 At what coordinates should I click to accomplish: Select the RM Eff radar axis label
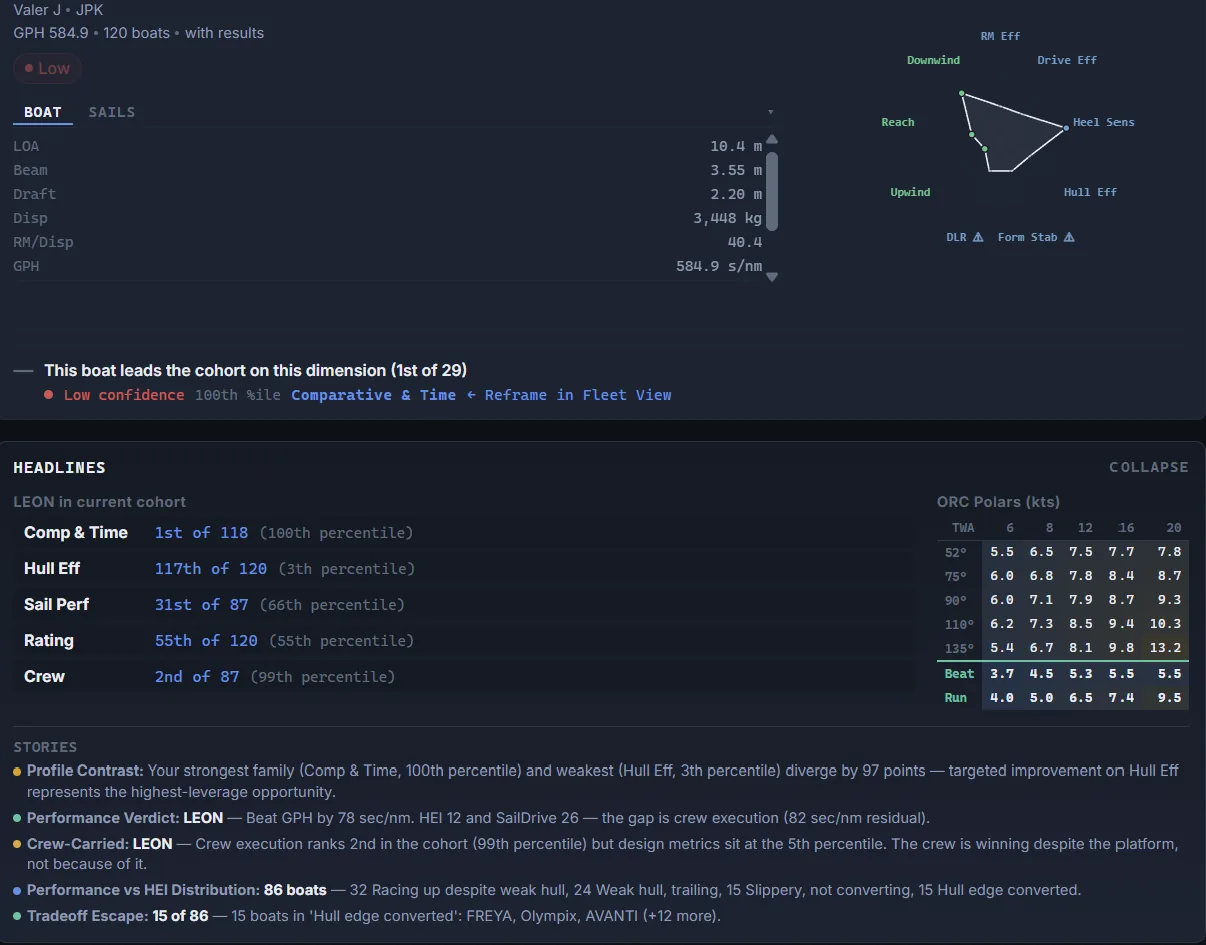[1000, 36]
